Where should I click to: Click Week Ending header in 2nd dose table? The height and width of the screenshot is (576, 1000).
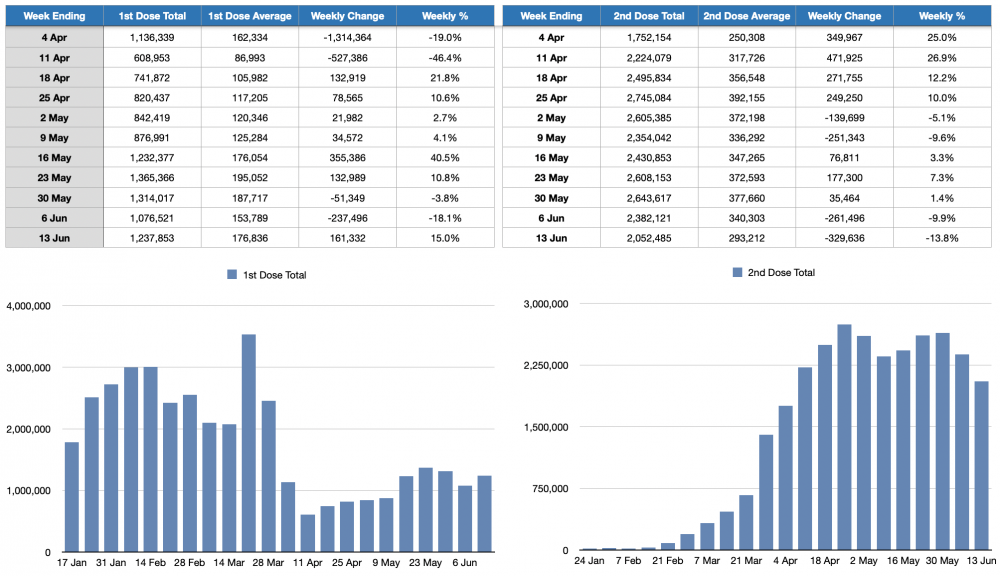point(551,16)
